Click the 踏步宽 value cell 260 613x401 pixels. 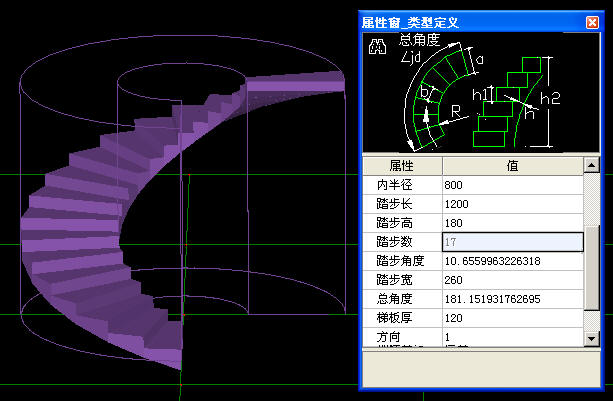[x=513, y=280]
